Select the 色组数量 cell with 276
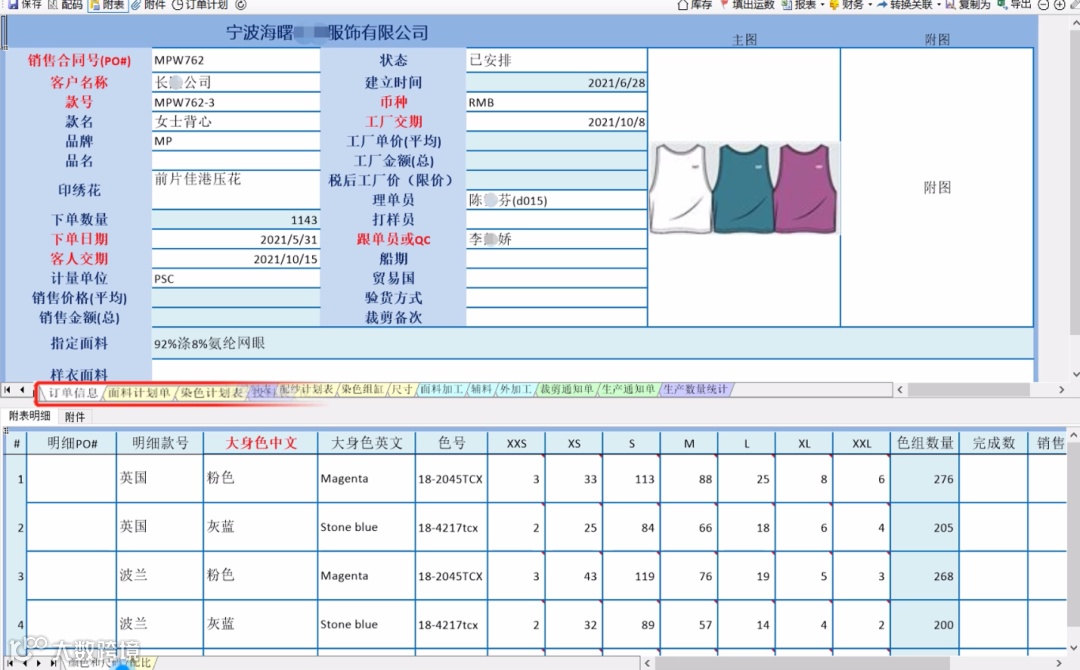Screen dimensions: 1080x670 924,479
